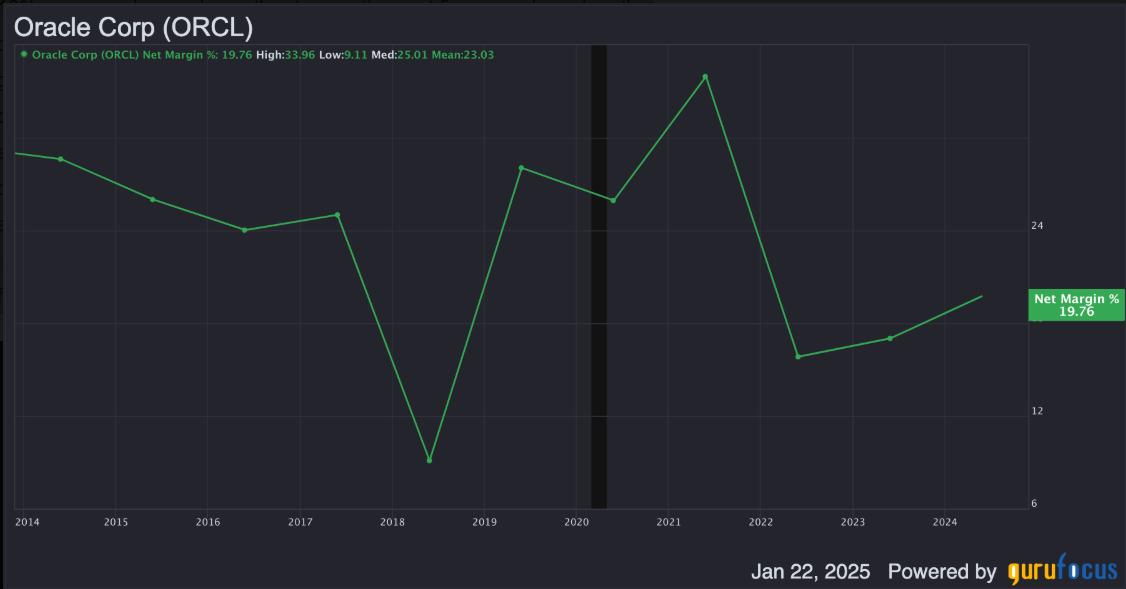Click the data point between 2016 and 2017
The width and height of the screenshot is (1126, 589).
245,230
